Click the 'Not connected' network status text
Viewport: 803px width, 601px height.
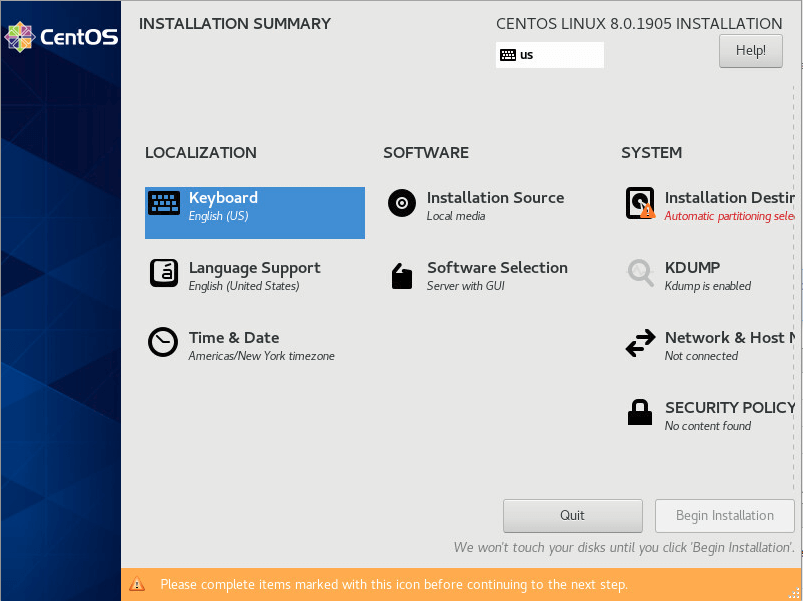701,356
